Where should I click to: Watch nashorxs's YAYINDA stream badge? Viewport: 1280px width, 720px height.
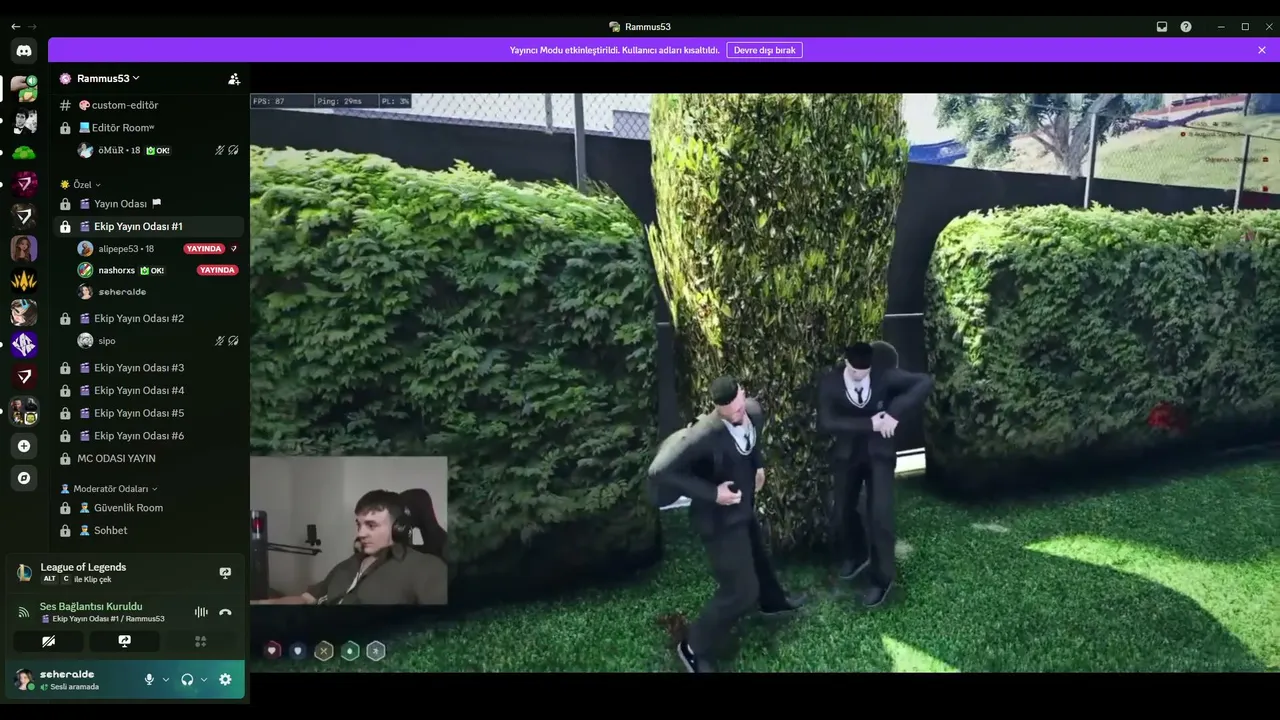217,270
